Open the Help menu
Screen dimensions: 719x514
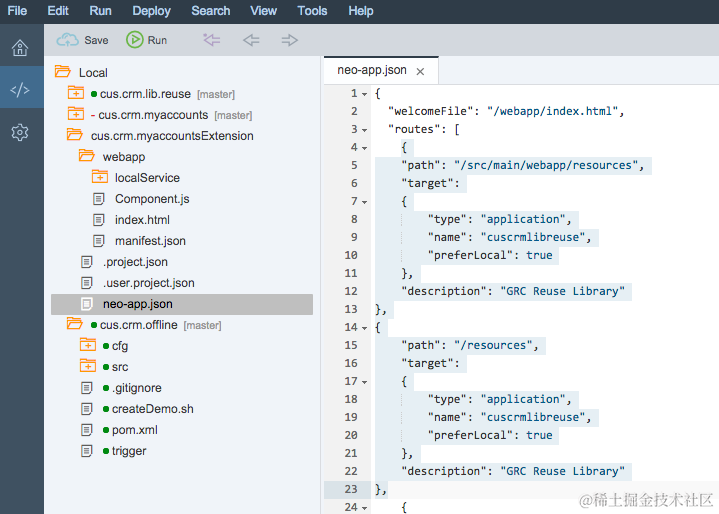click(x=360, y=11)
